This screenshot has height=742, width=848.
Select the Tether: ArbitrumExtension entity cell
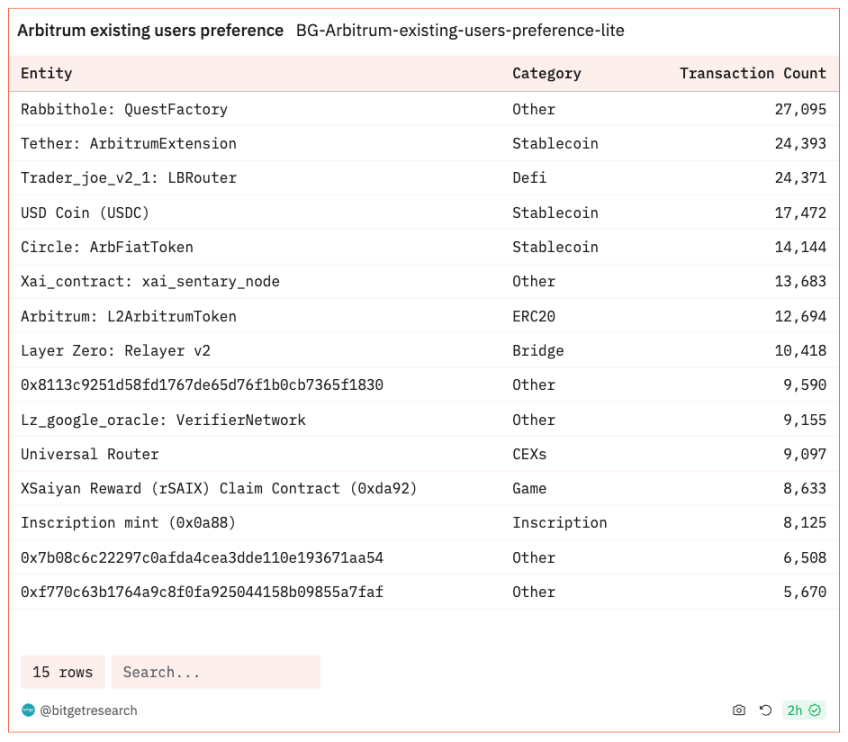pyautogui.click(x=128, y=143)
